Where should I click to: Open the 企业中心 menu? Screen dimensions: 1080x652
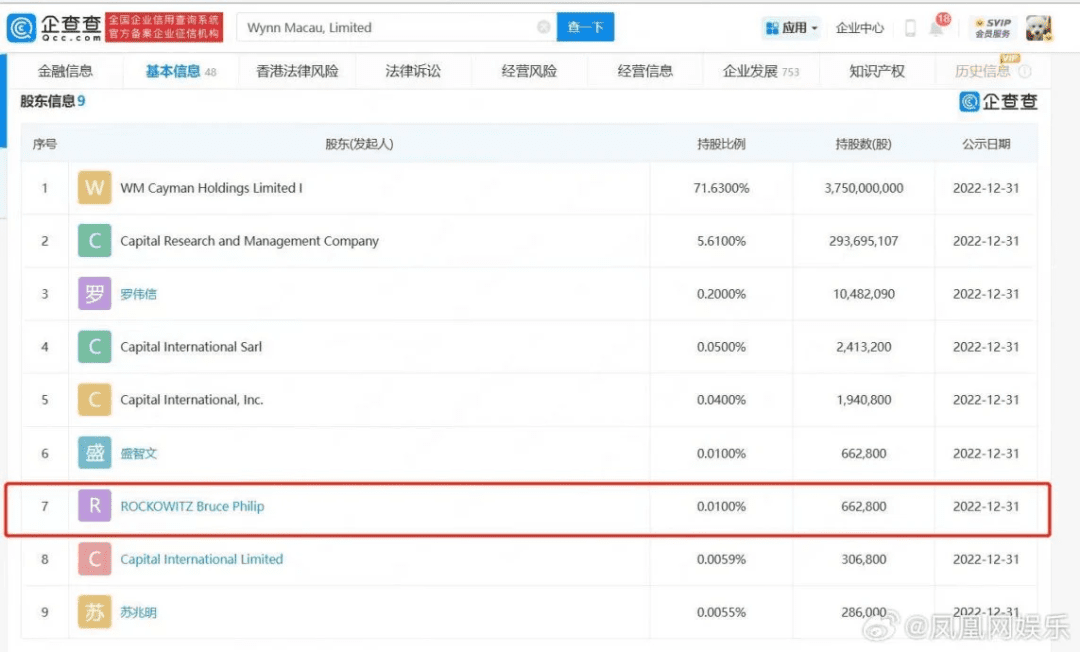(860, 28)
